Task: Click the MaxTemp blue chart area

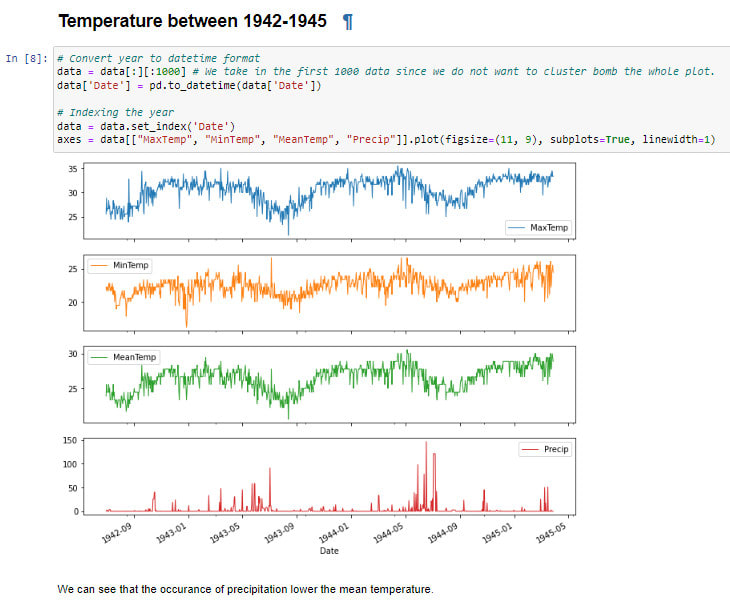Action: pos(329,201)
